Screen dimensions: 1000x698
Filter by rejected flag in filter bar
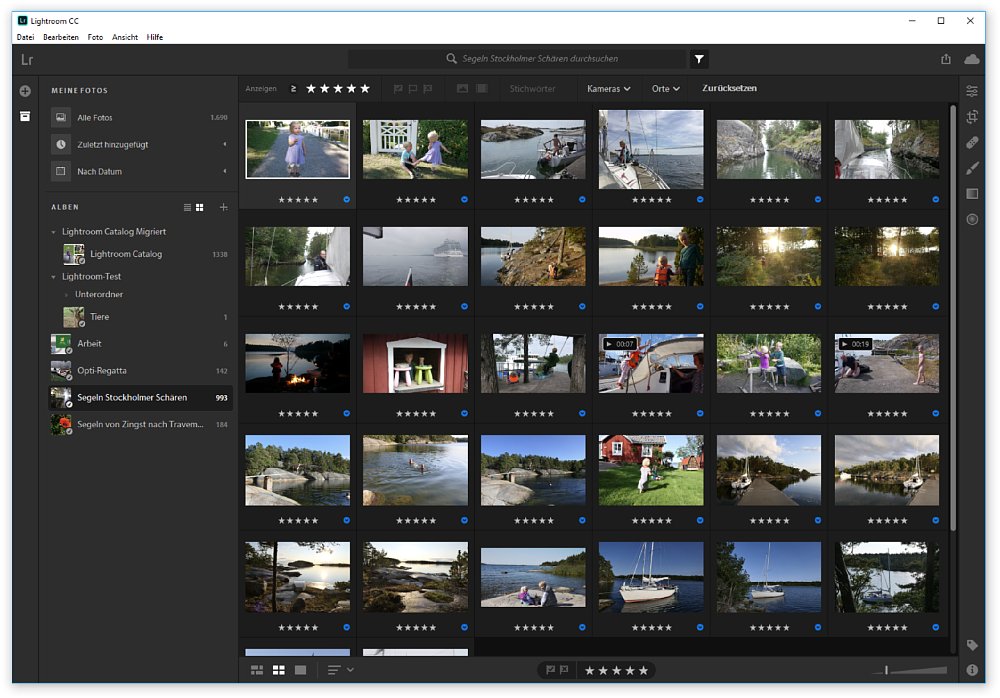coord(427,89)
